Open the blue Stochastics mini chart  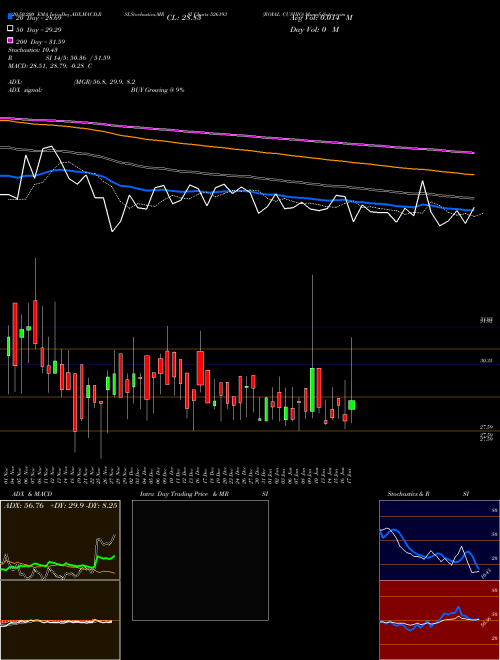(x=439, y=540)
